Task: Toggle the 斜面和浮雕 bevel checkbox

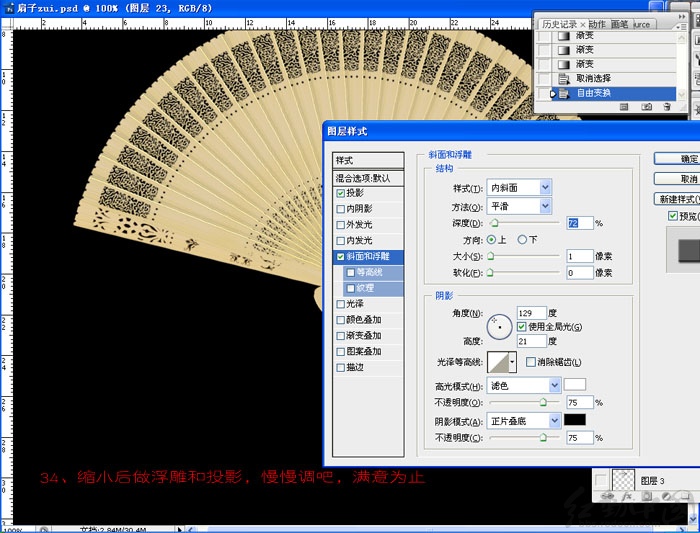Action: [x=341, y=257]
